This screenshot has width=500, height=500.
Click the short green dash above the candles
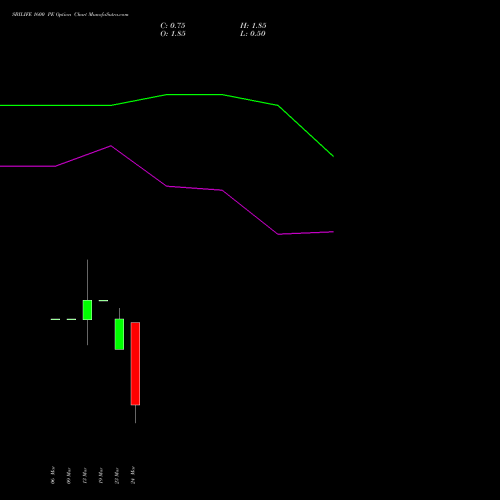click(x=103, y=301)
